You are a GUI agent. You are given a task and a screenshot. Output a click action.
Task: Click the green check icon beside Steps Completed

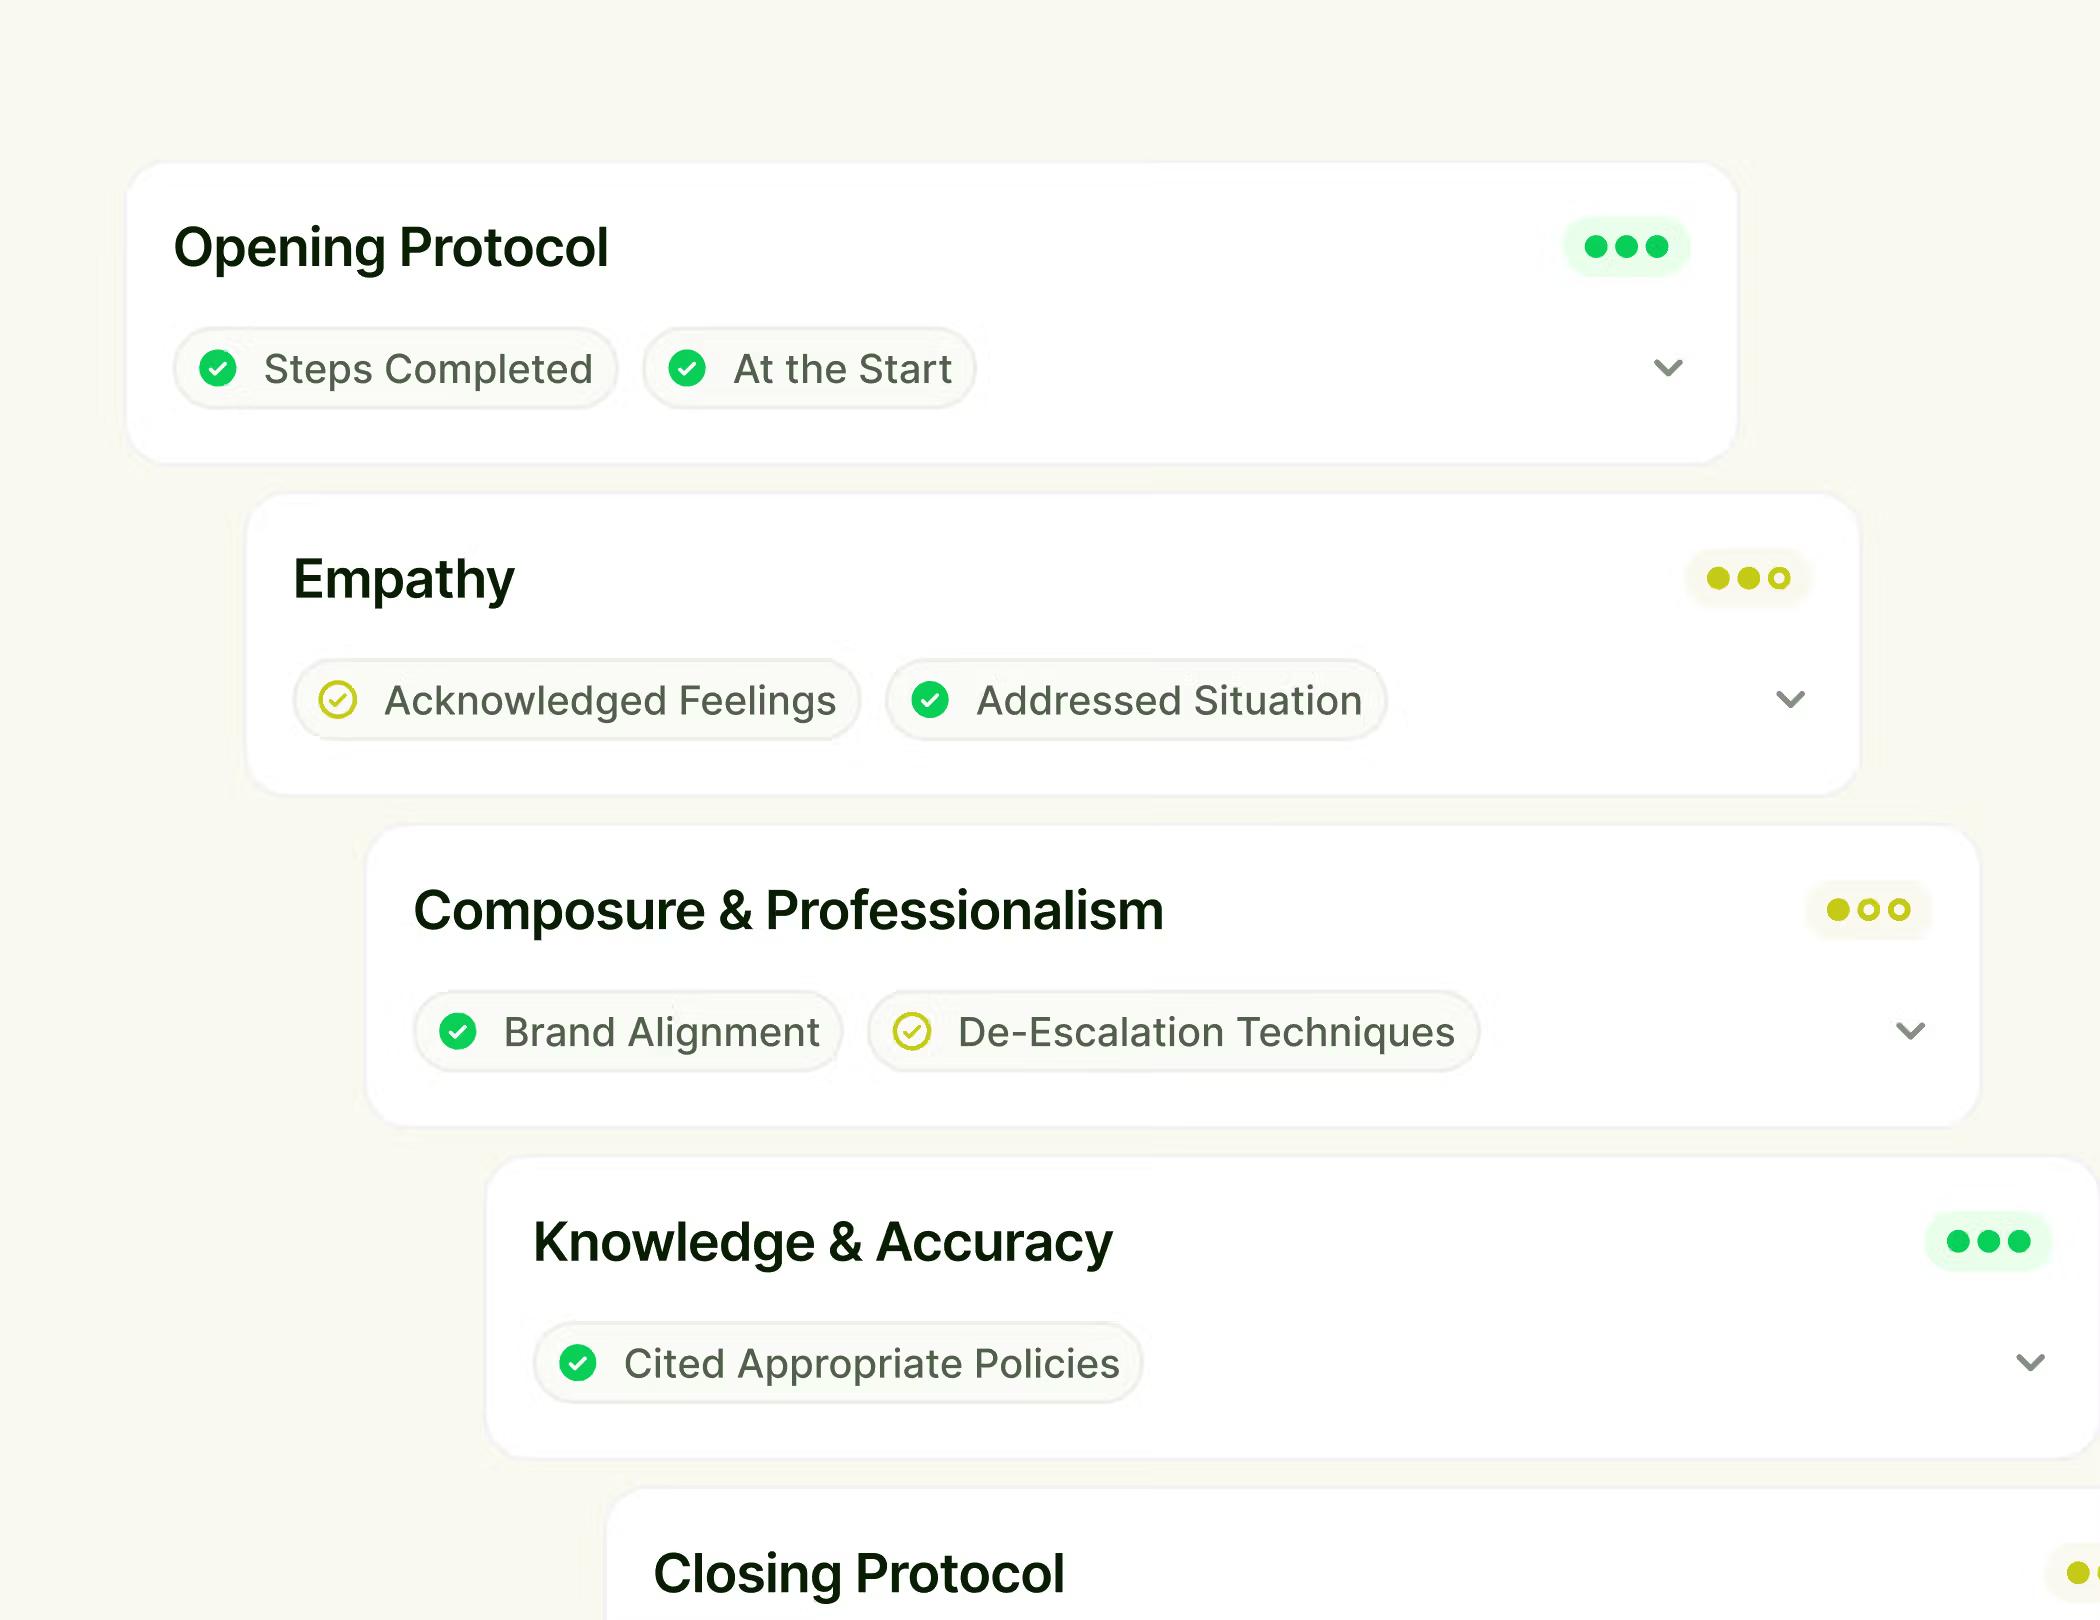coord(218,368)
